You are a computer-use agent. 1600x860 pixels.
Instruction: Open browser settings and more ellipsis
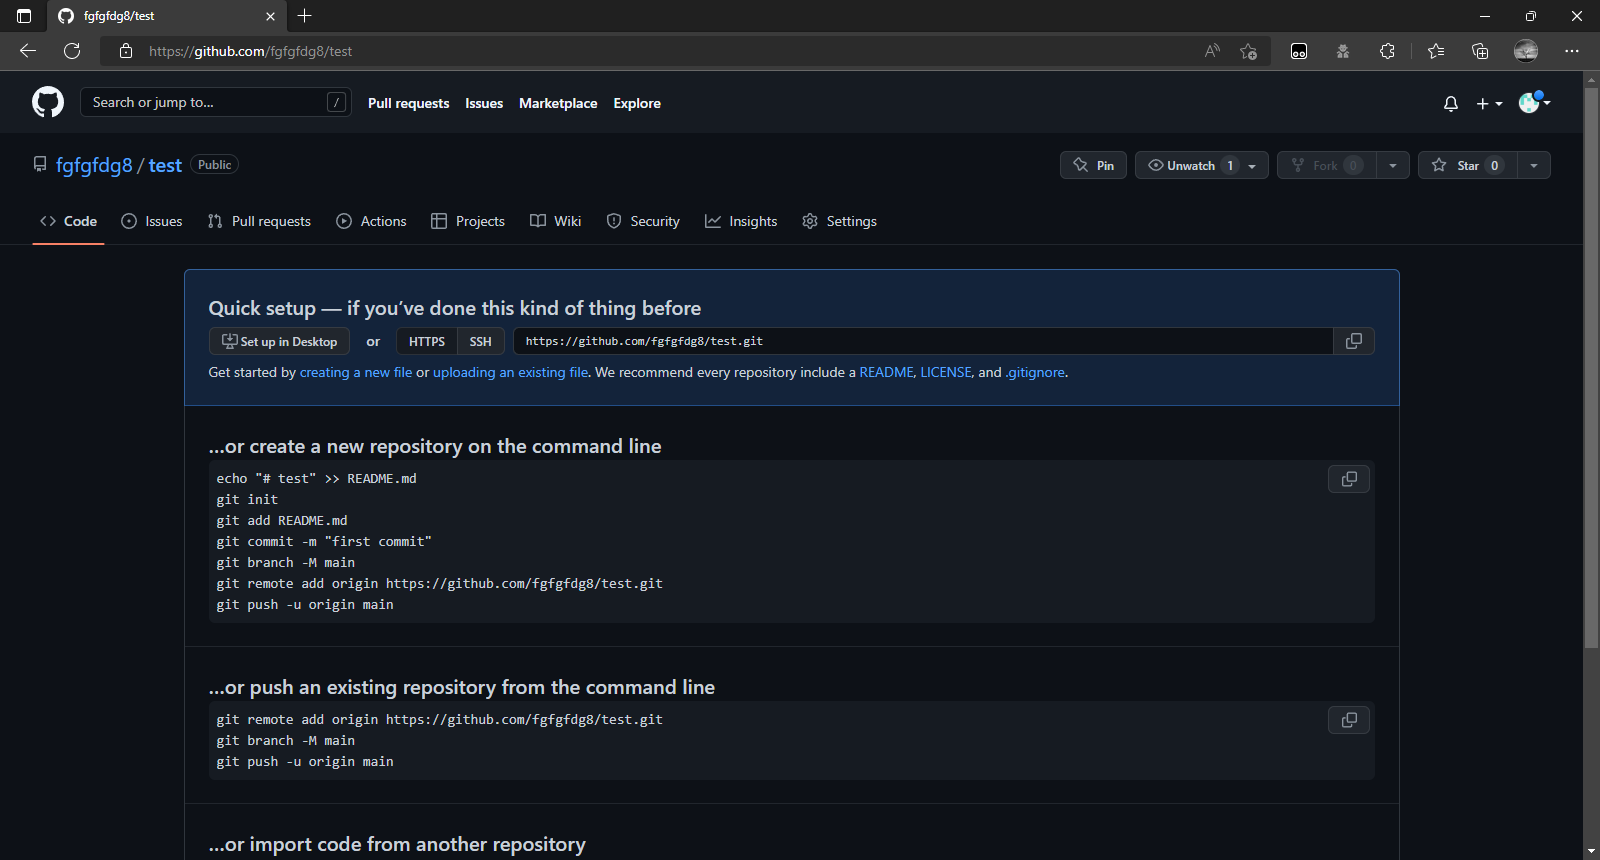point(1572,51)
